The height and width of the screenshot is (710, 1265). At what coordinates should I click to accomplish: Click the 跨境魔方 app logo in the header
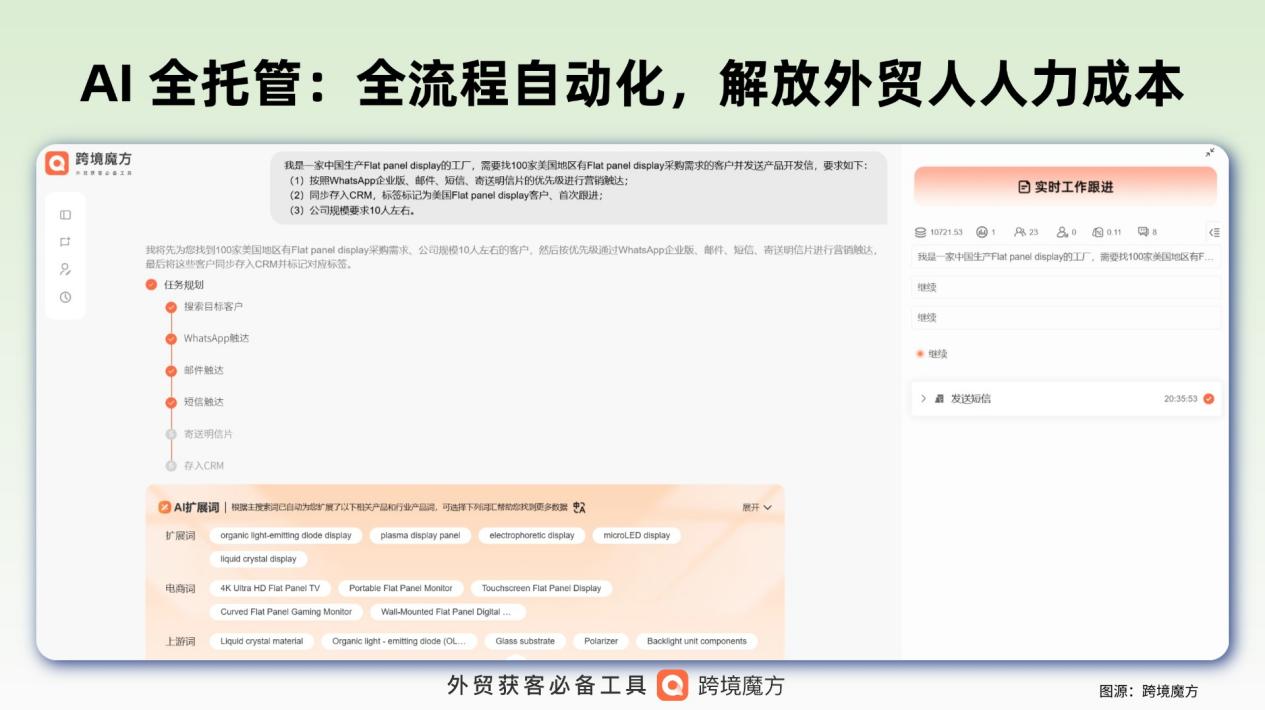[57, 163]
